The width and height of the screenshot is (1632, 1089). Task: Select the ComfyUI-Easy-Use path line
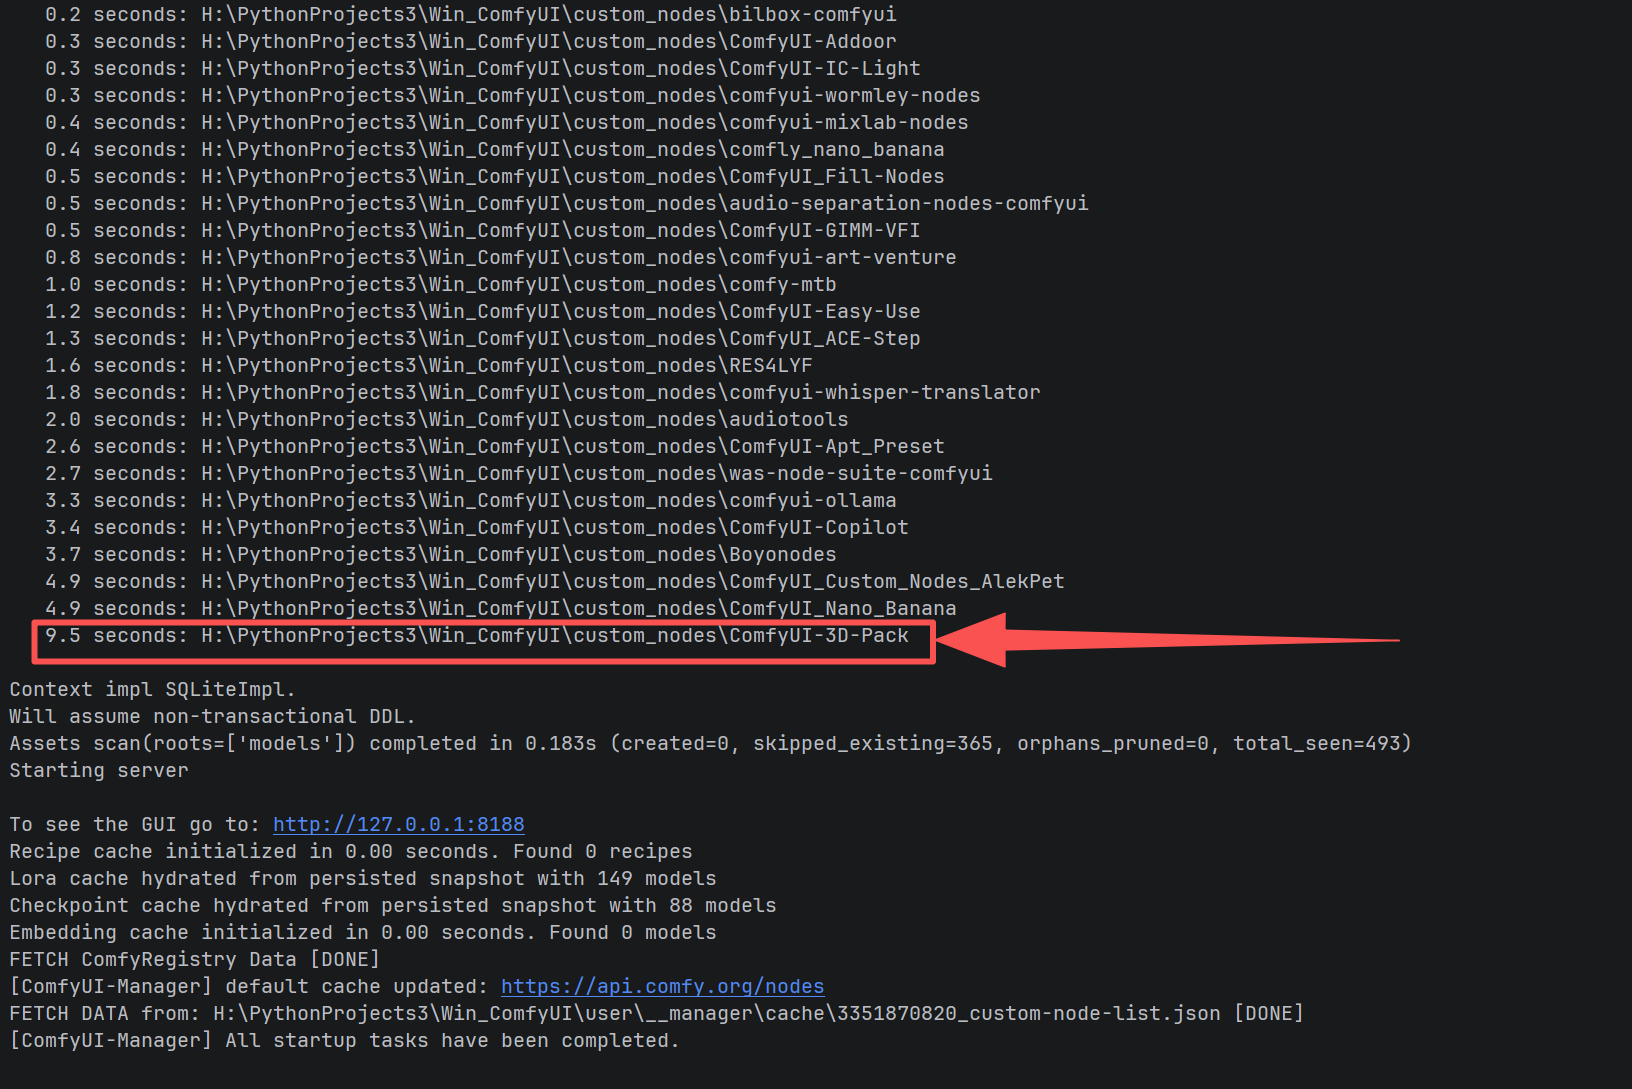(483, 311)
